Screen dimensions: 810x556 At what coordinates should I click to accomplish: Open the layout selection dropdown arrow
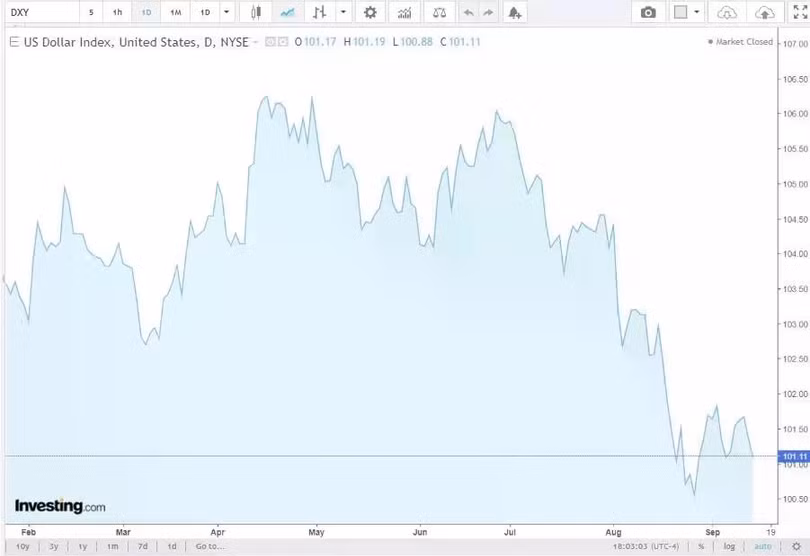697,12
